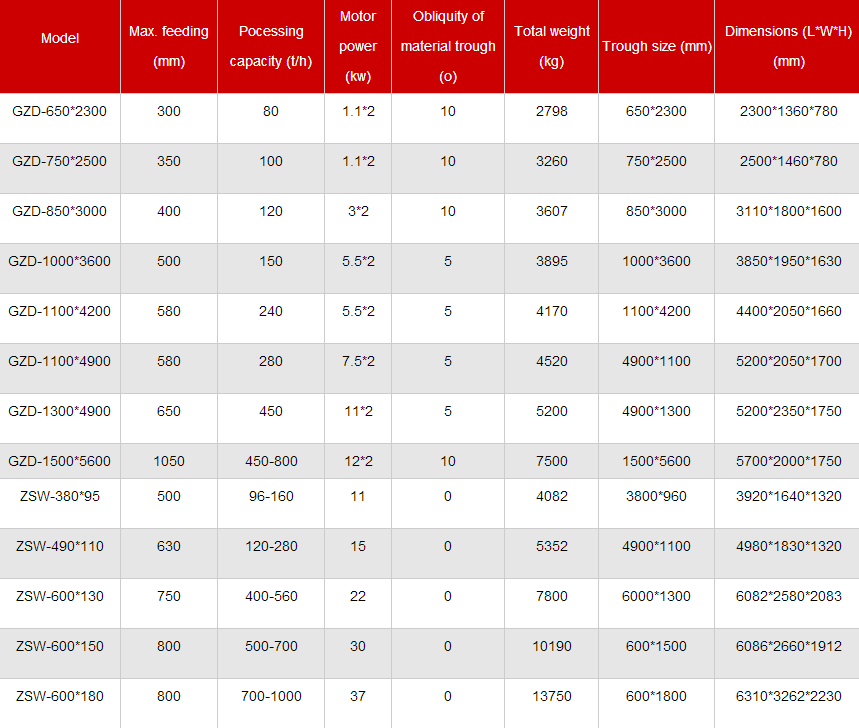Click max feeding value 1050
The image size is (859, 728).
tap(169, 461)
